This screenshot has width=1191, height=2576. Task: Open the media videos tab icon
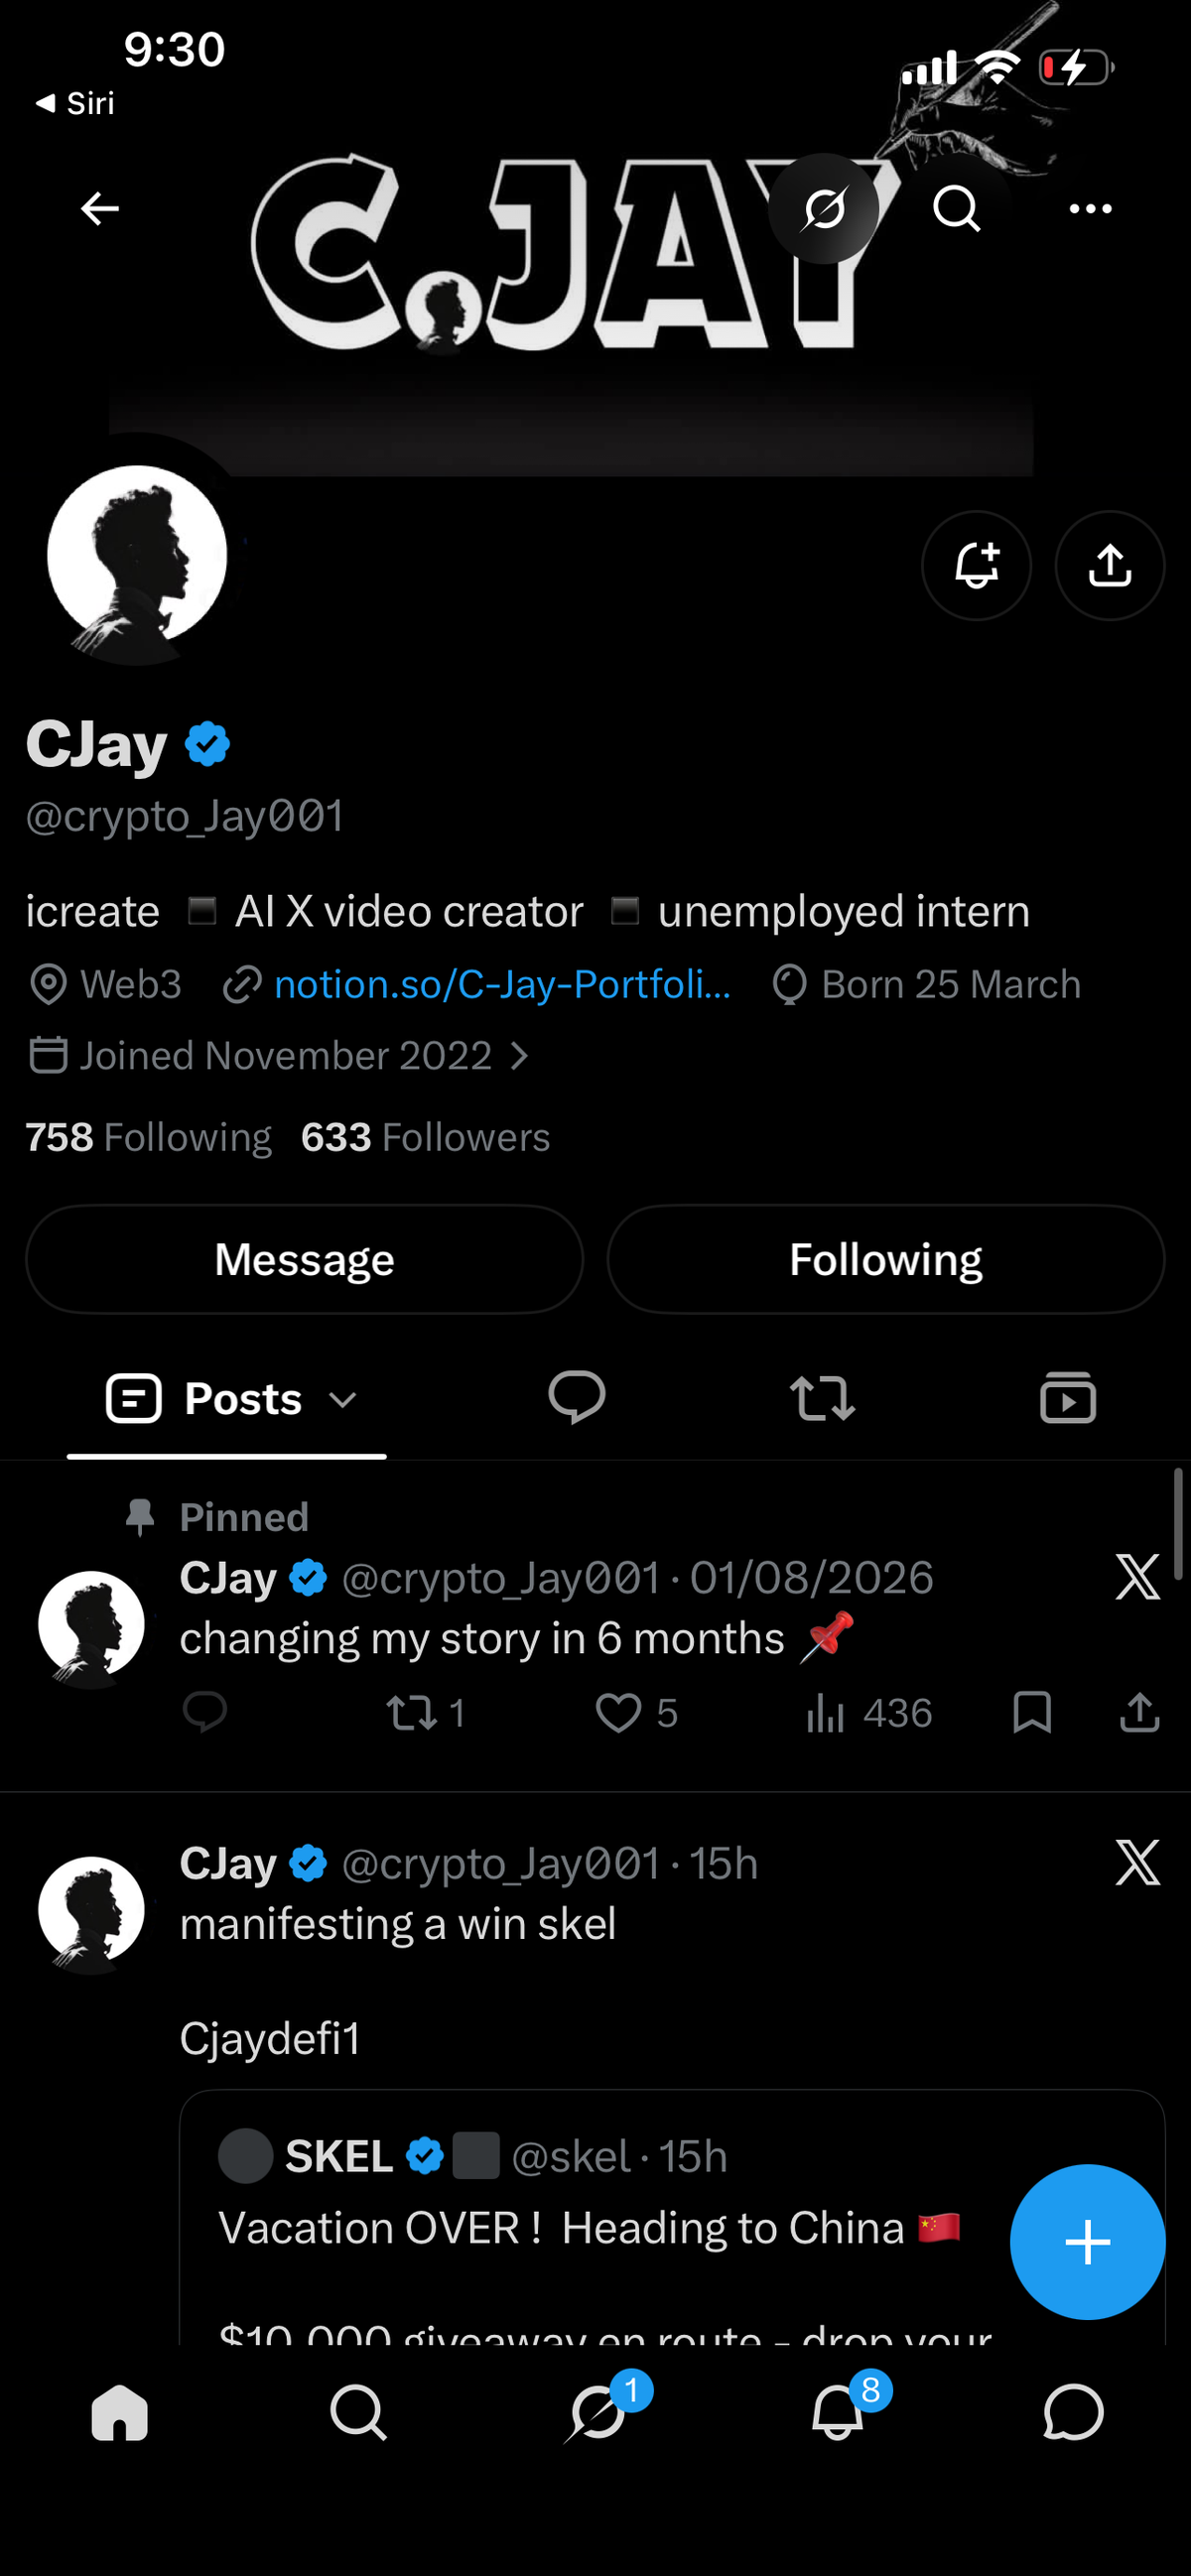[1068, 1397]
